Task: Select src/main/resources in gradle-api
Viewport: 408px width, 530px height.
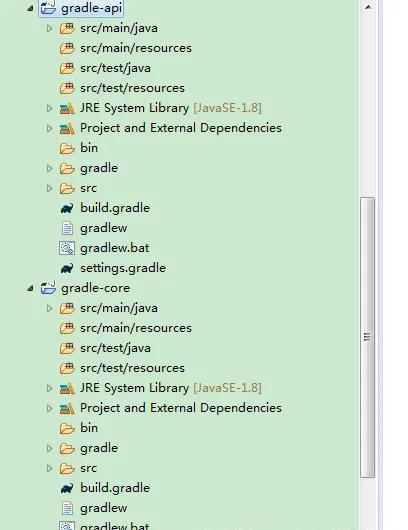Action: [x=136, y=48]
